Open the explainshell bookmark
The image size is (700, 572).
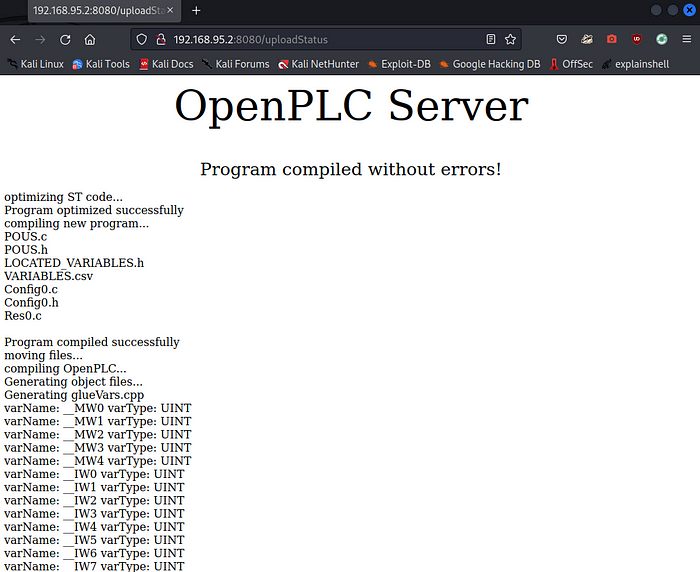pos(635,64)
